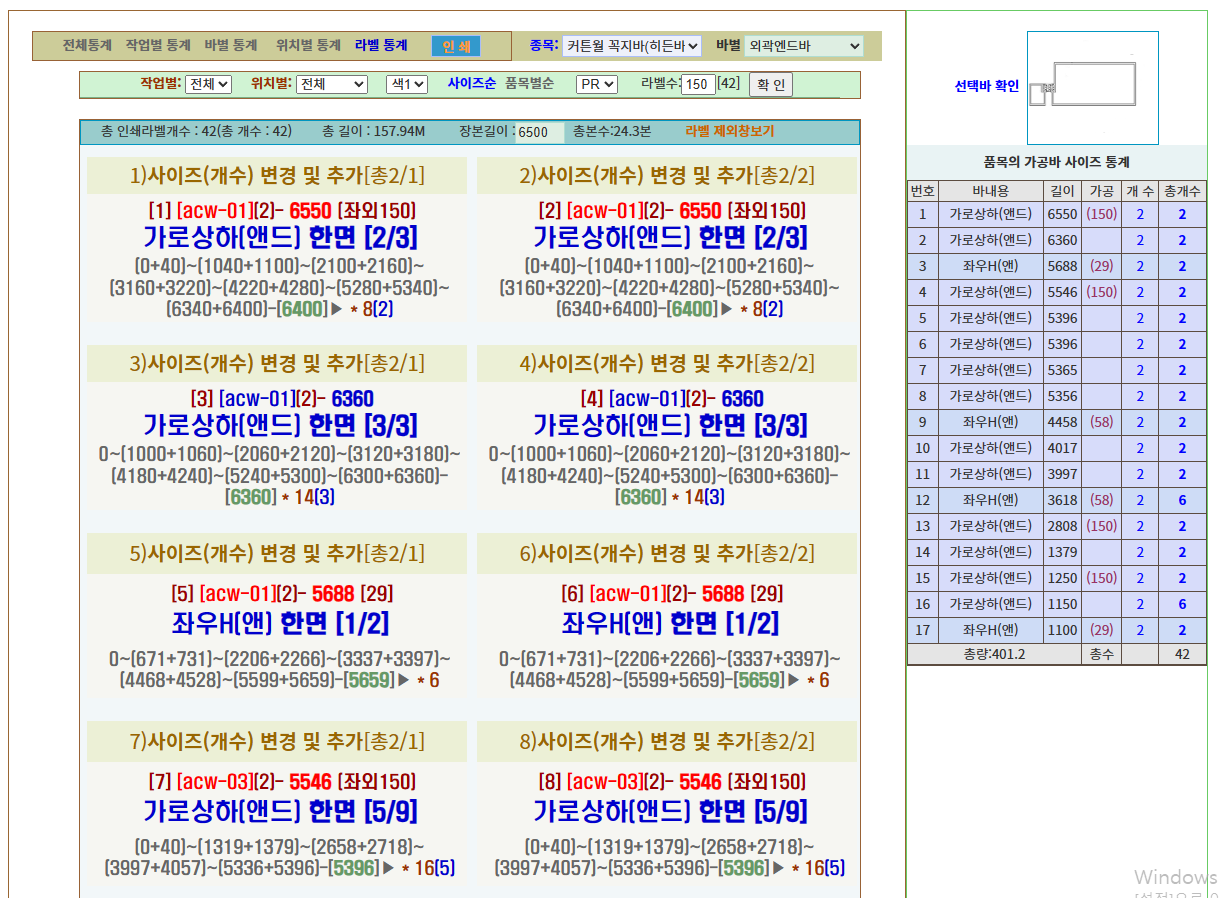Select row 1 length 6550 cell

tap(1062, 214)
